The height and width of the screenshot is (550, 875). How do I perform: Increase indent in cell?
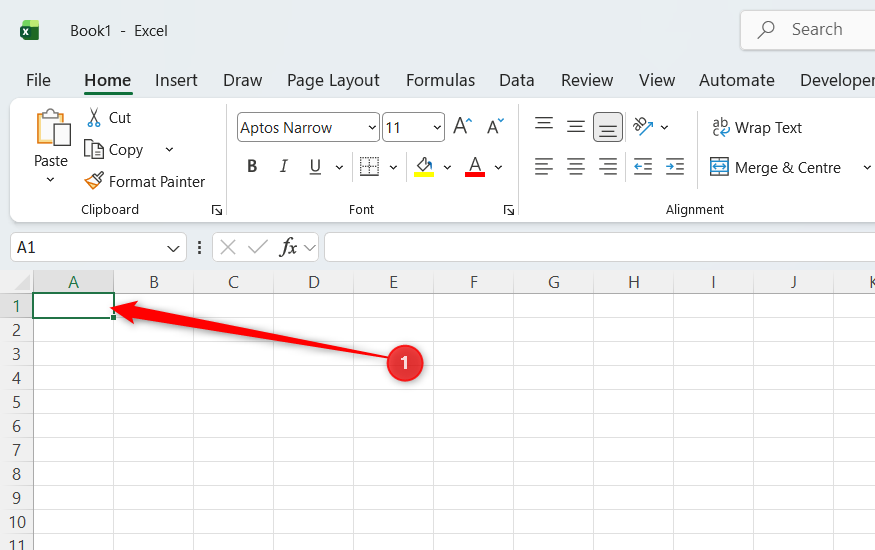(x=675, y=166)
